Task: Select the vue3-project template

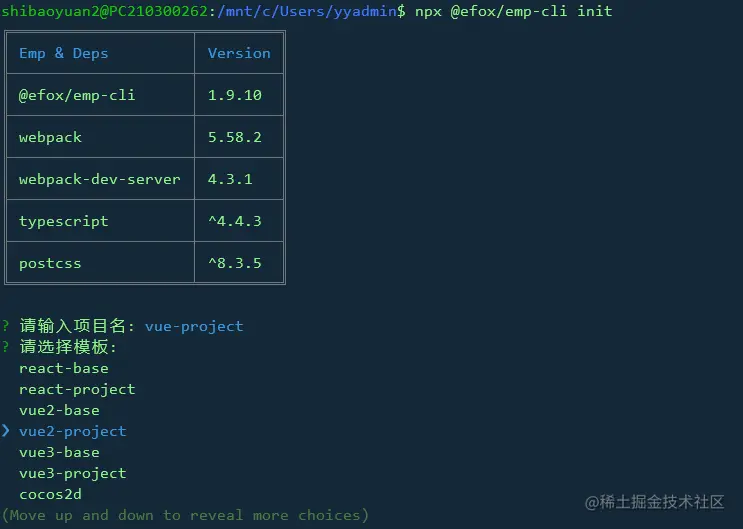Action: 72,473
